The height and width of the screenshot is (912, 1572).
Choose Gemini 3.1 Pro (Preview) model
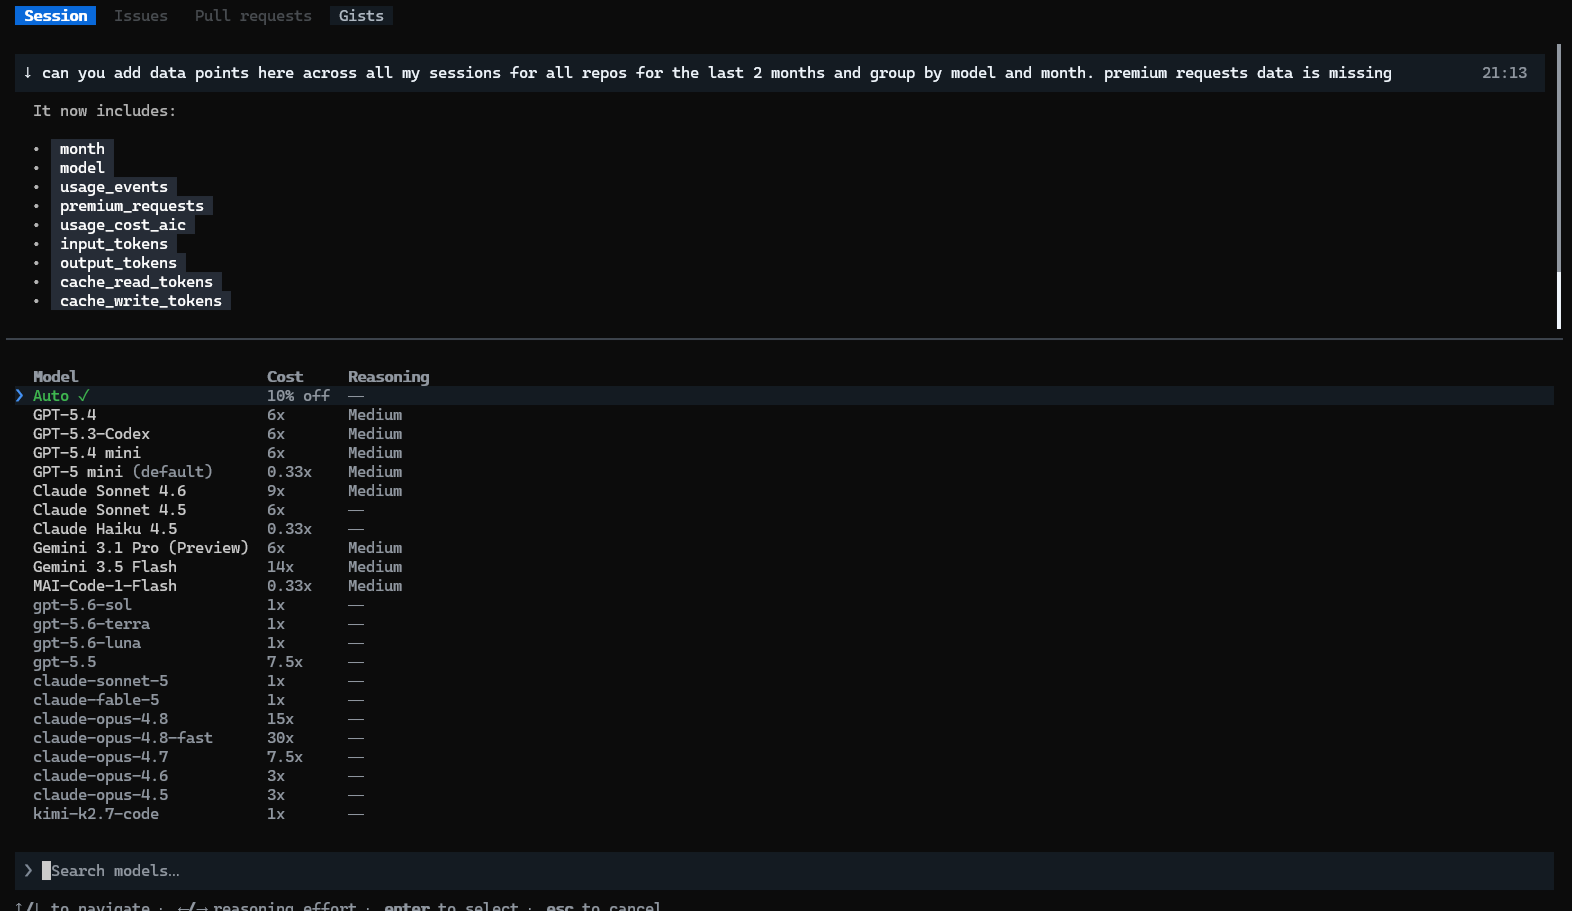(141, 548)
